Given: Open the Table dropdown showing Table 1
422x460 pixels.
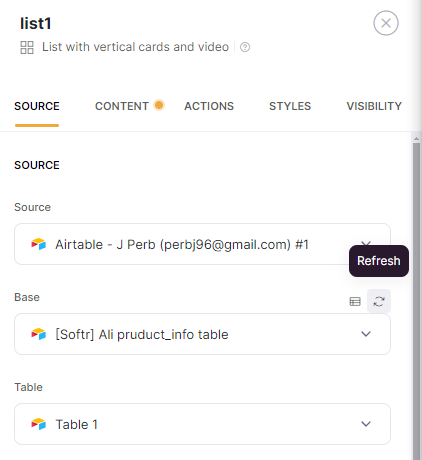Looking at the screenshot, I should tap(202, 424).
